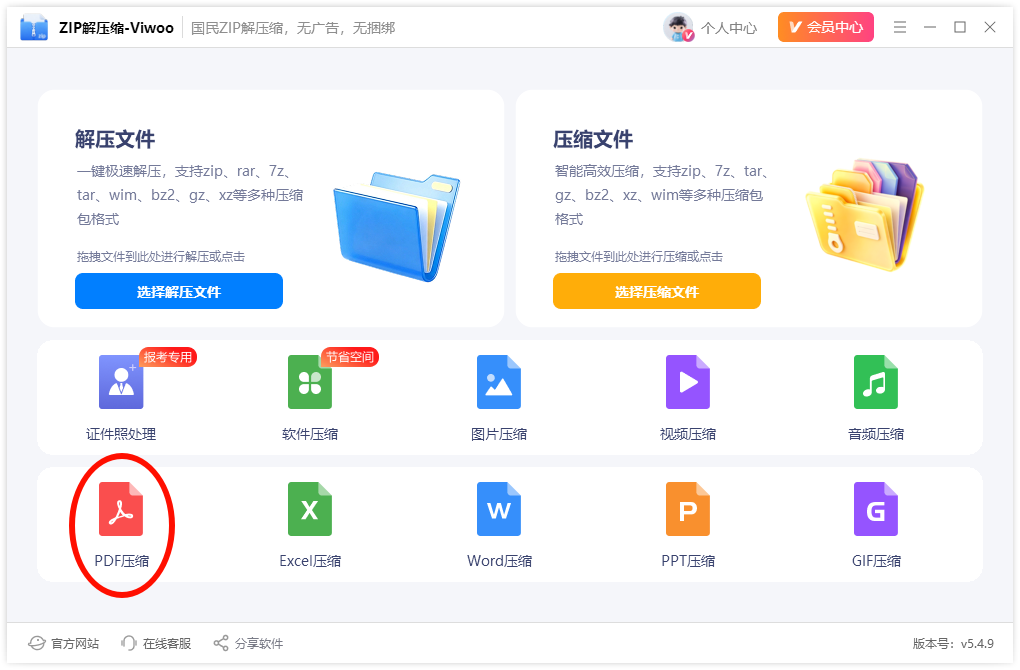Visit the 官方网站 link text
The width and height of the screenshot is (1020, 670).
click(75, 643)
